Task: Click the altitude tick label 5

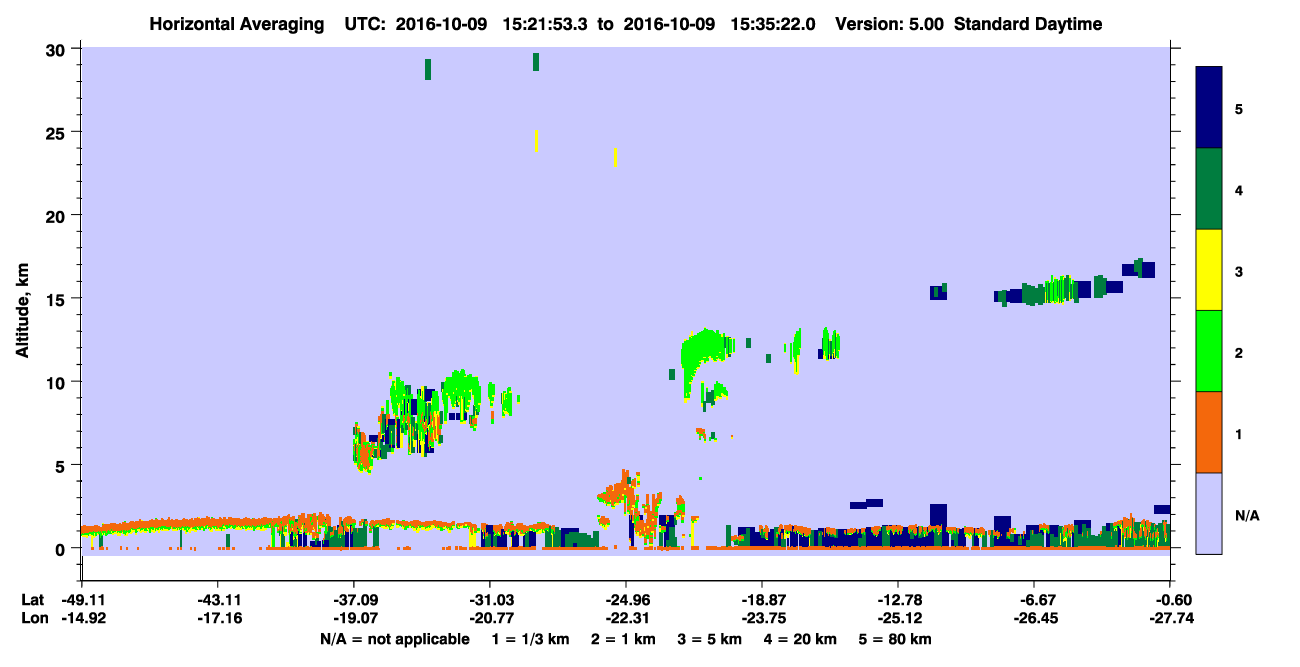Action: 62,465
